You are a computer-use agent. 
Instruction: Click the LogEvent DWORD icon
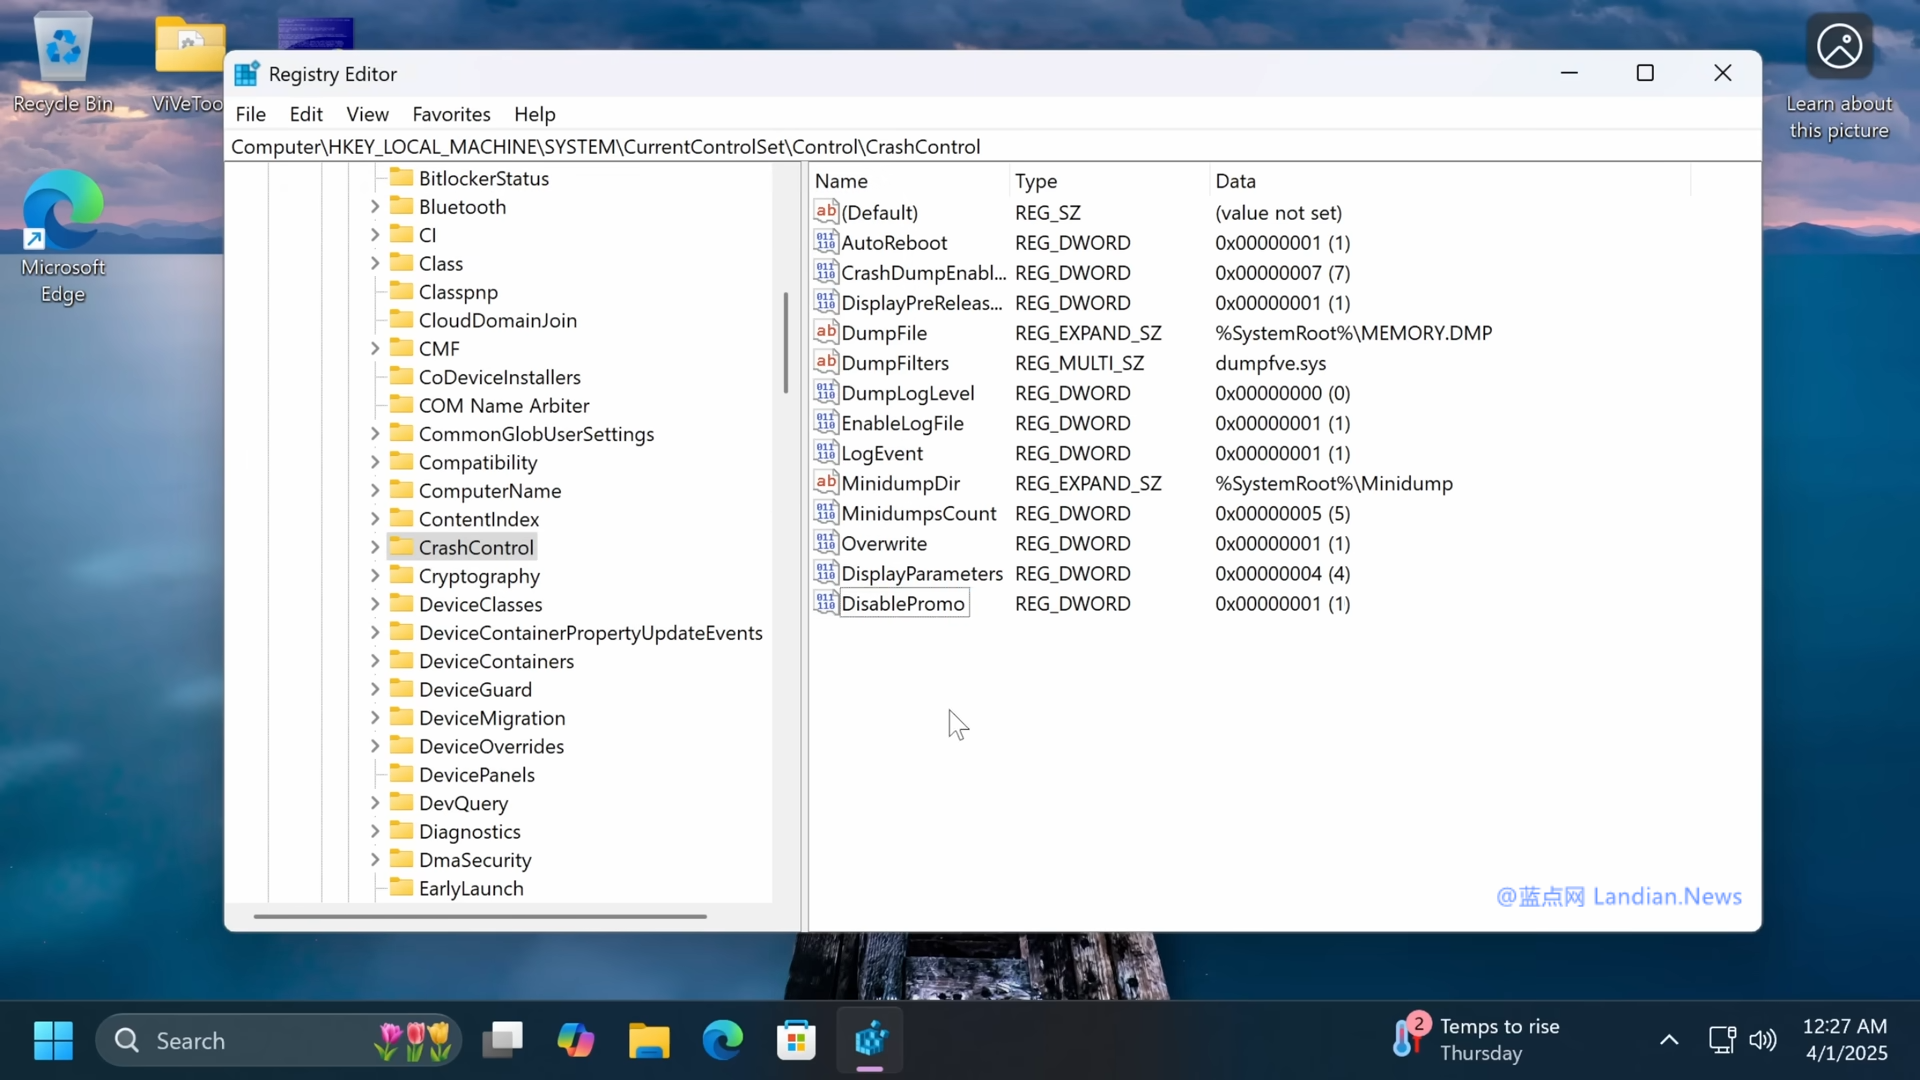point(826,452)
